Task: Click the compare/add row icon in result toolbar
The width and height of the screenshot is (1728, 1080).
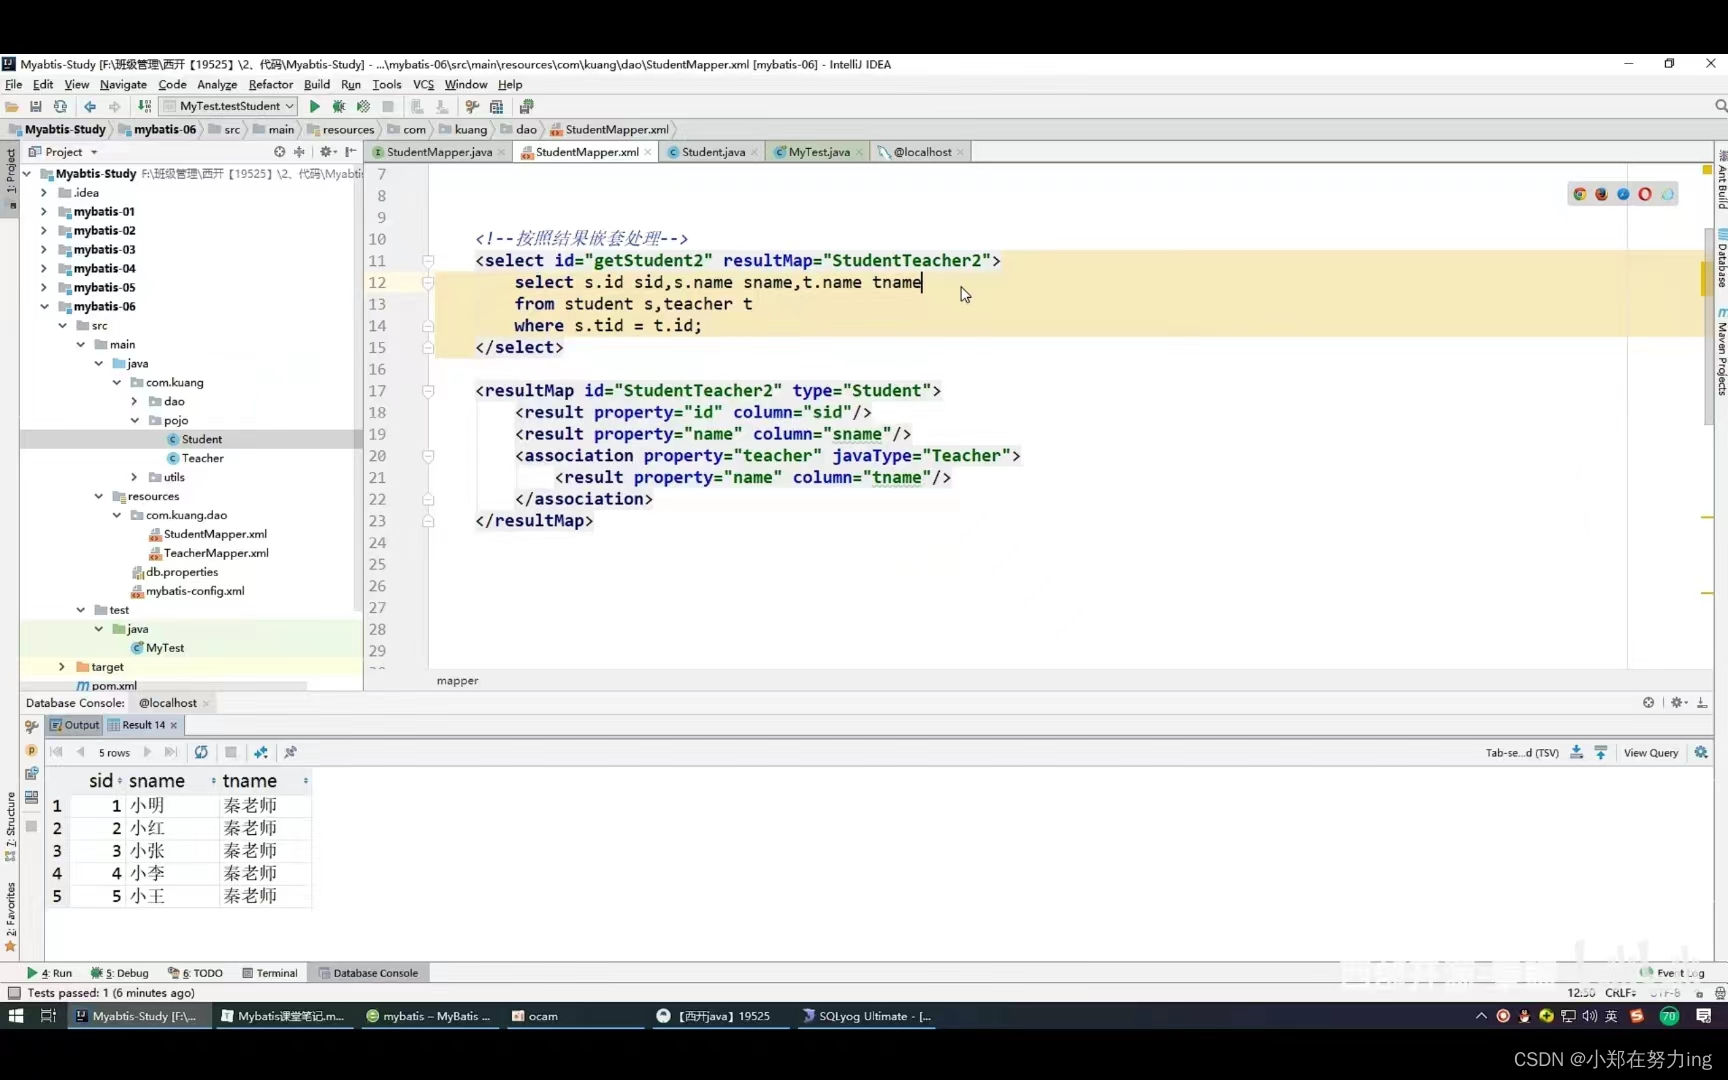Action: pyautogui.click(x=261, y=752)
